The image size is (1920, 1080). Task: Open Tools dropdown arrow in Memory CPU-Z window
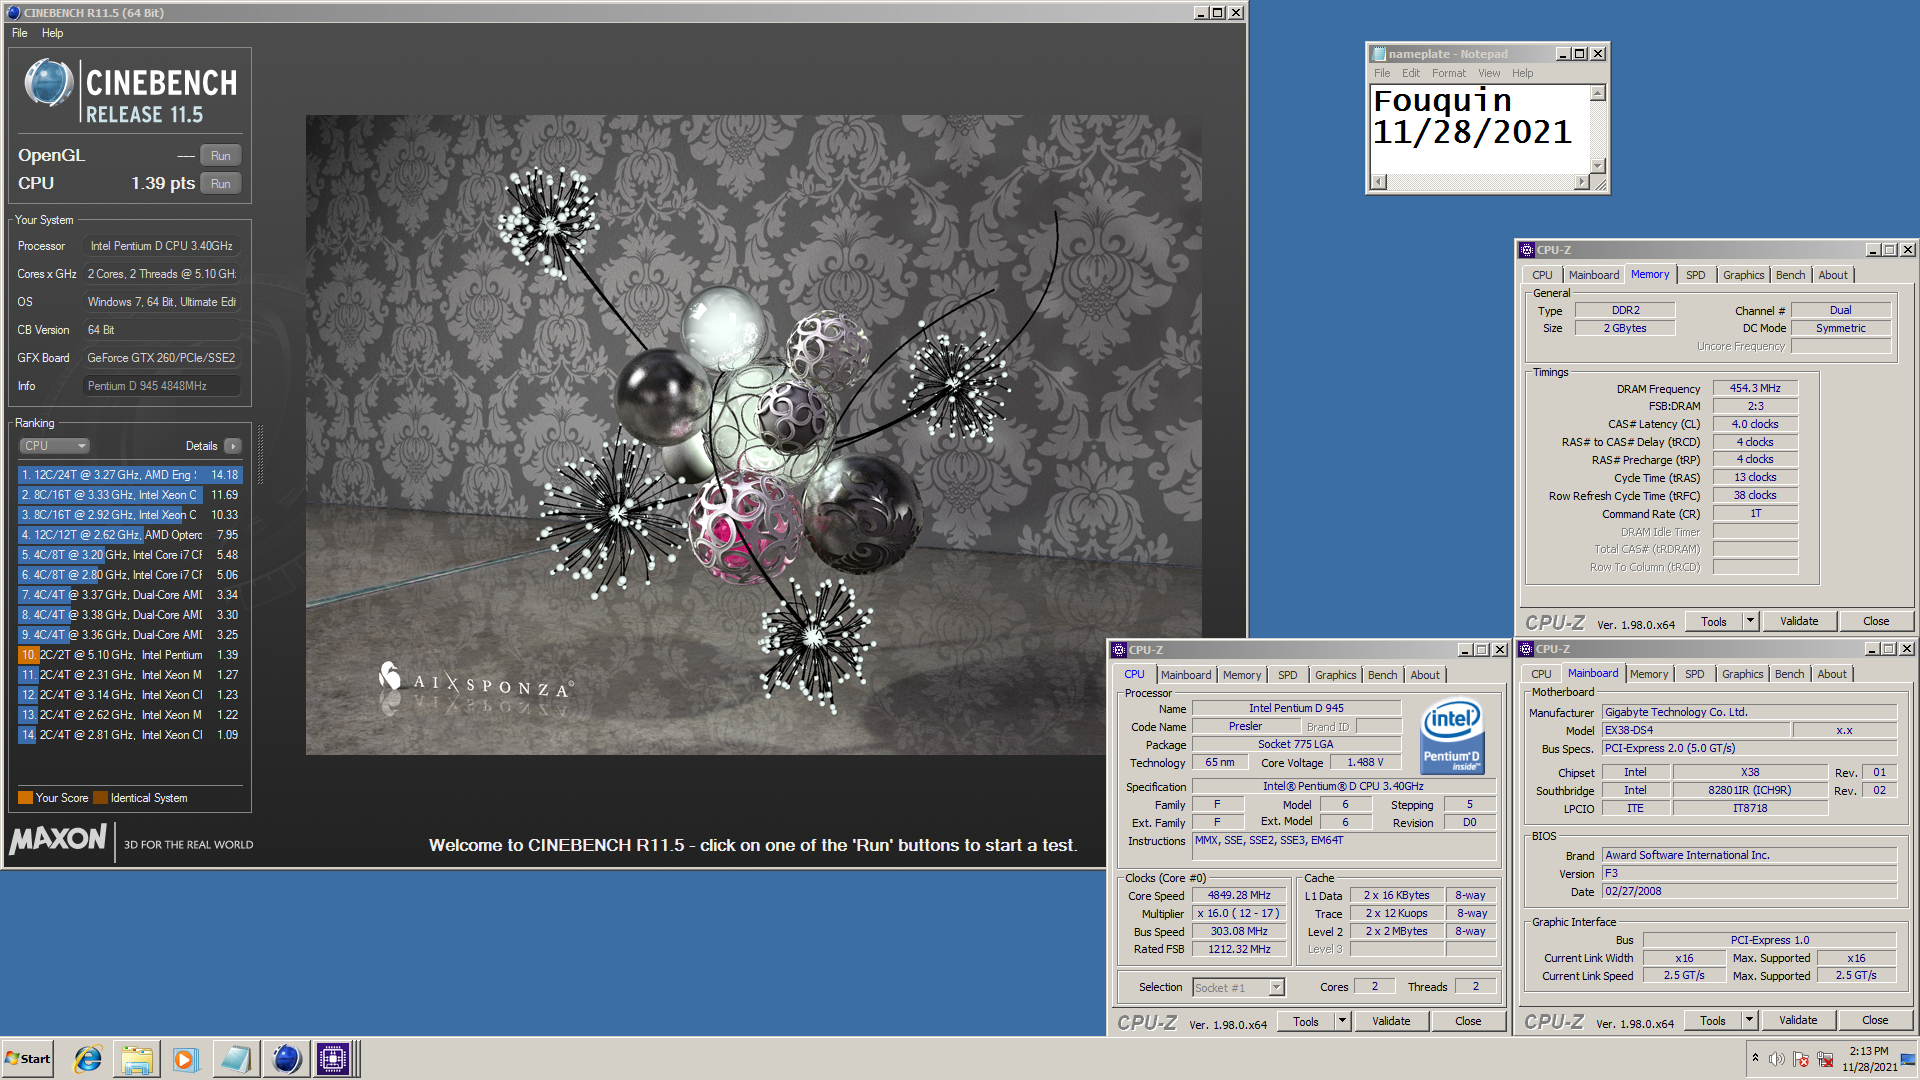(1750, 621)
